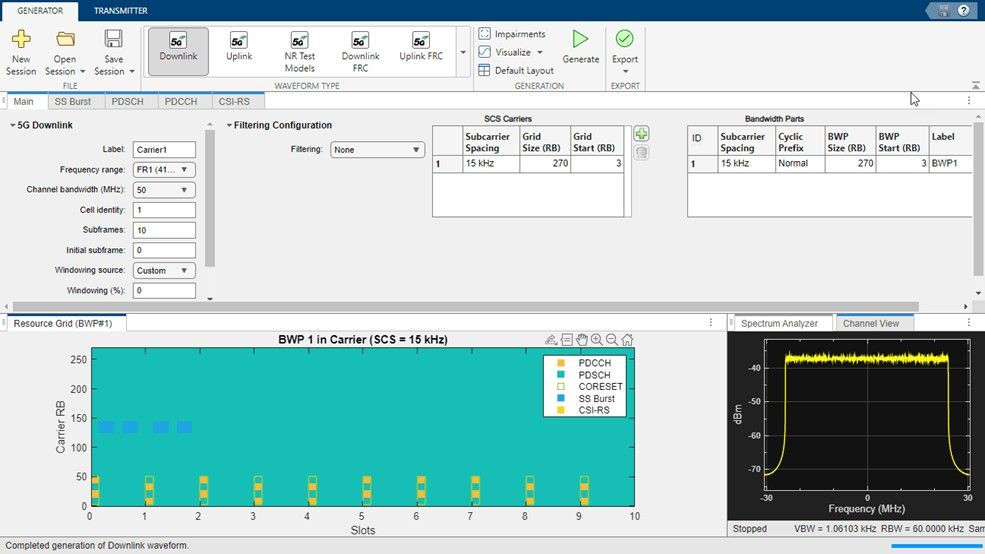Image resolution: width=985 pixels, height=554 pixels.
Task: Open the Frequency range dropdown
Action: tap(164, 170)
